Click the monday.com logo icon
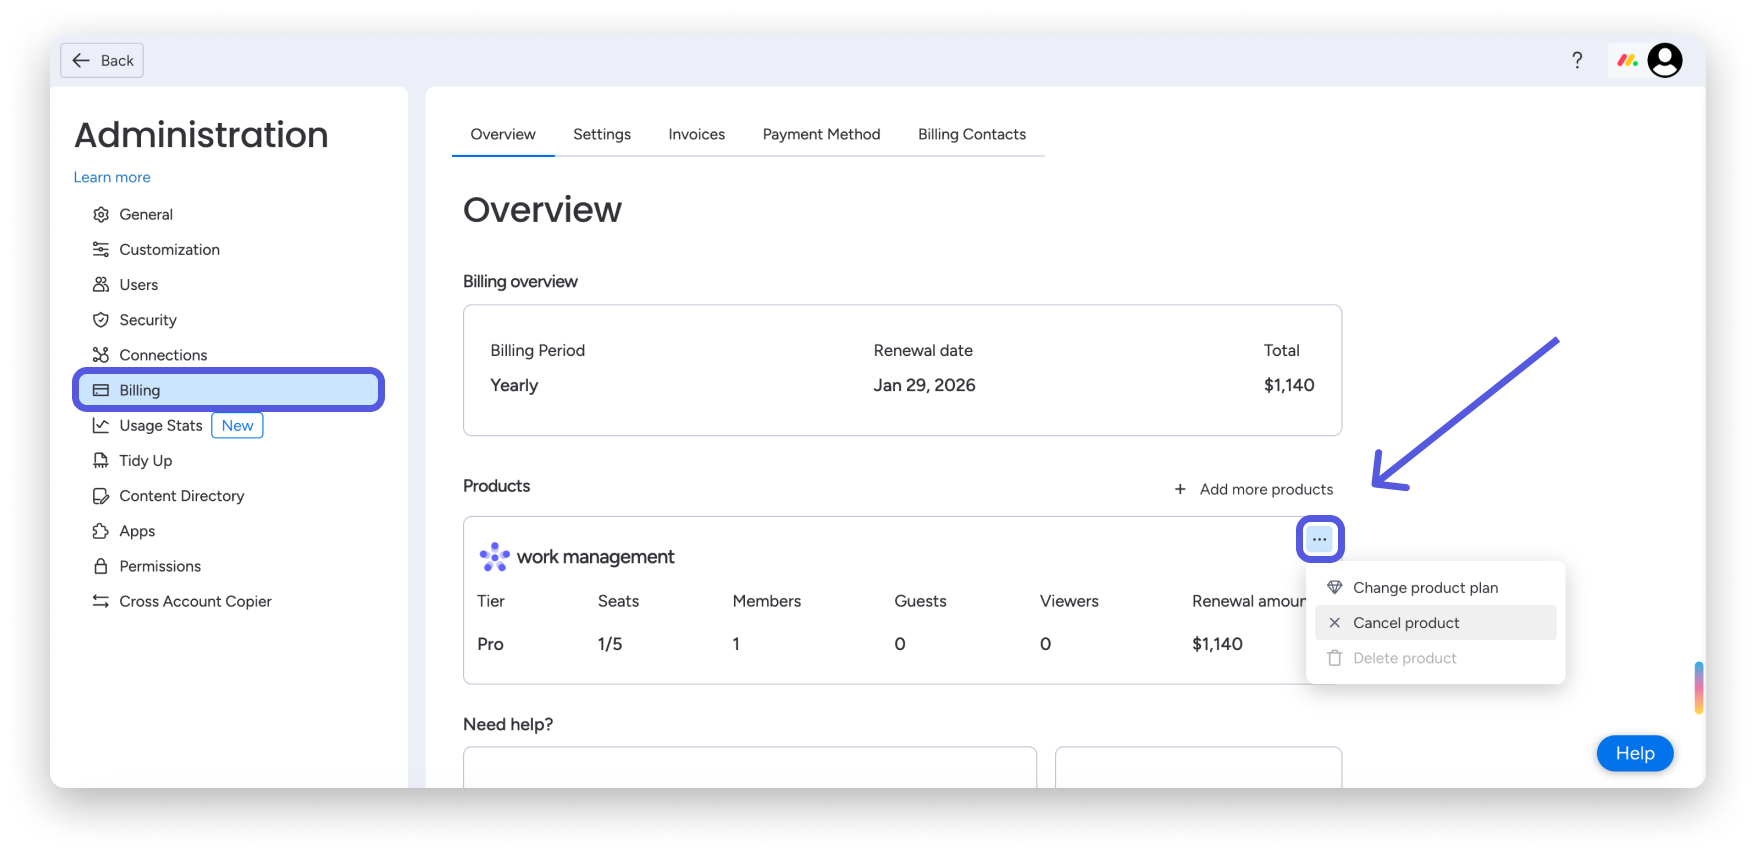 1628,60
